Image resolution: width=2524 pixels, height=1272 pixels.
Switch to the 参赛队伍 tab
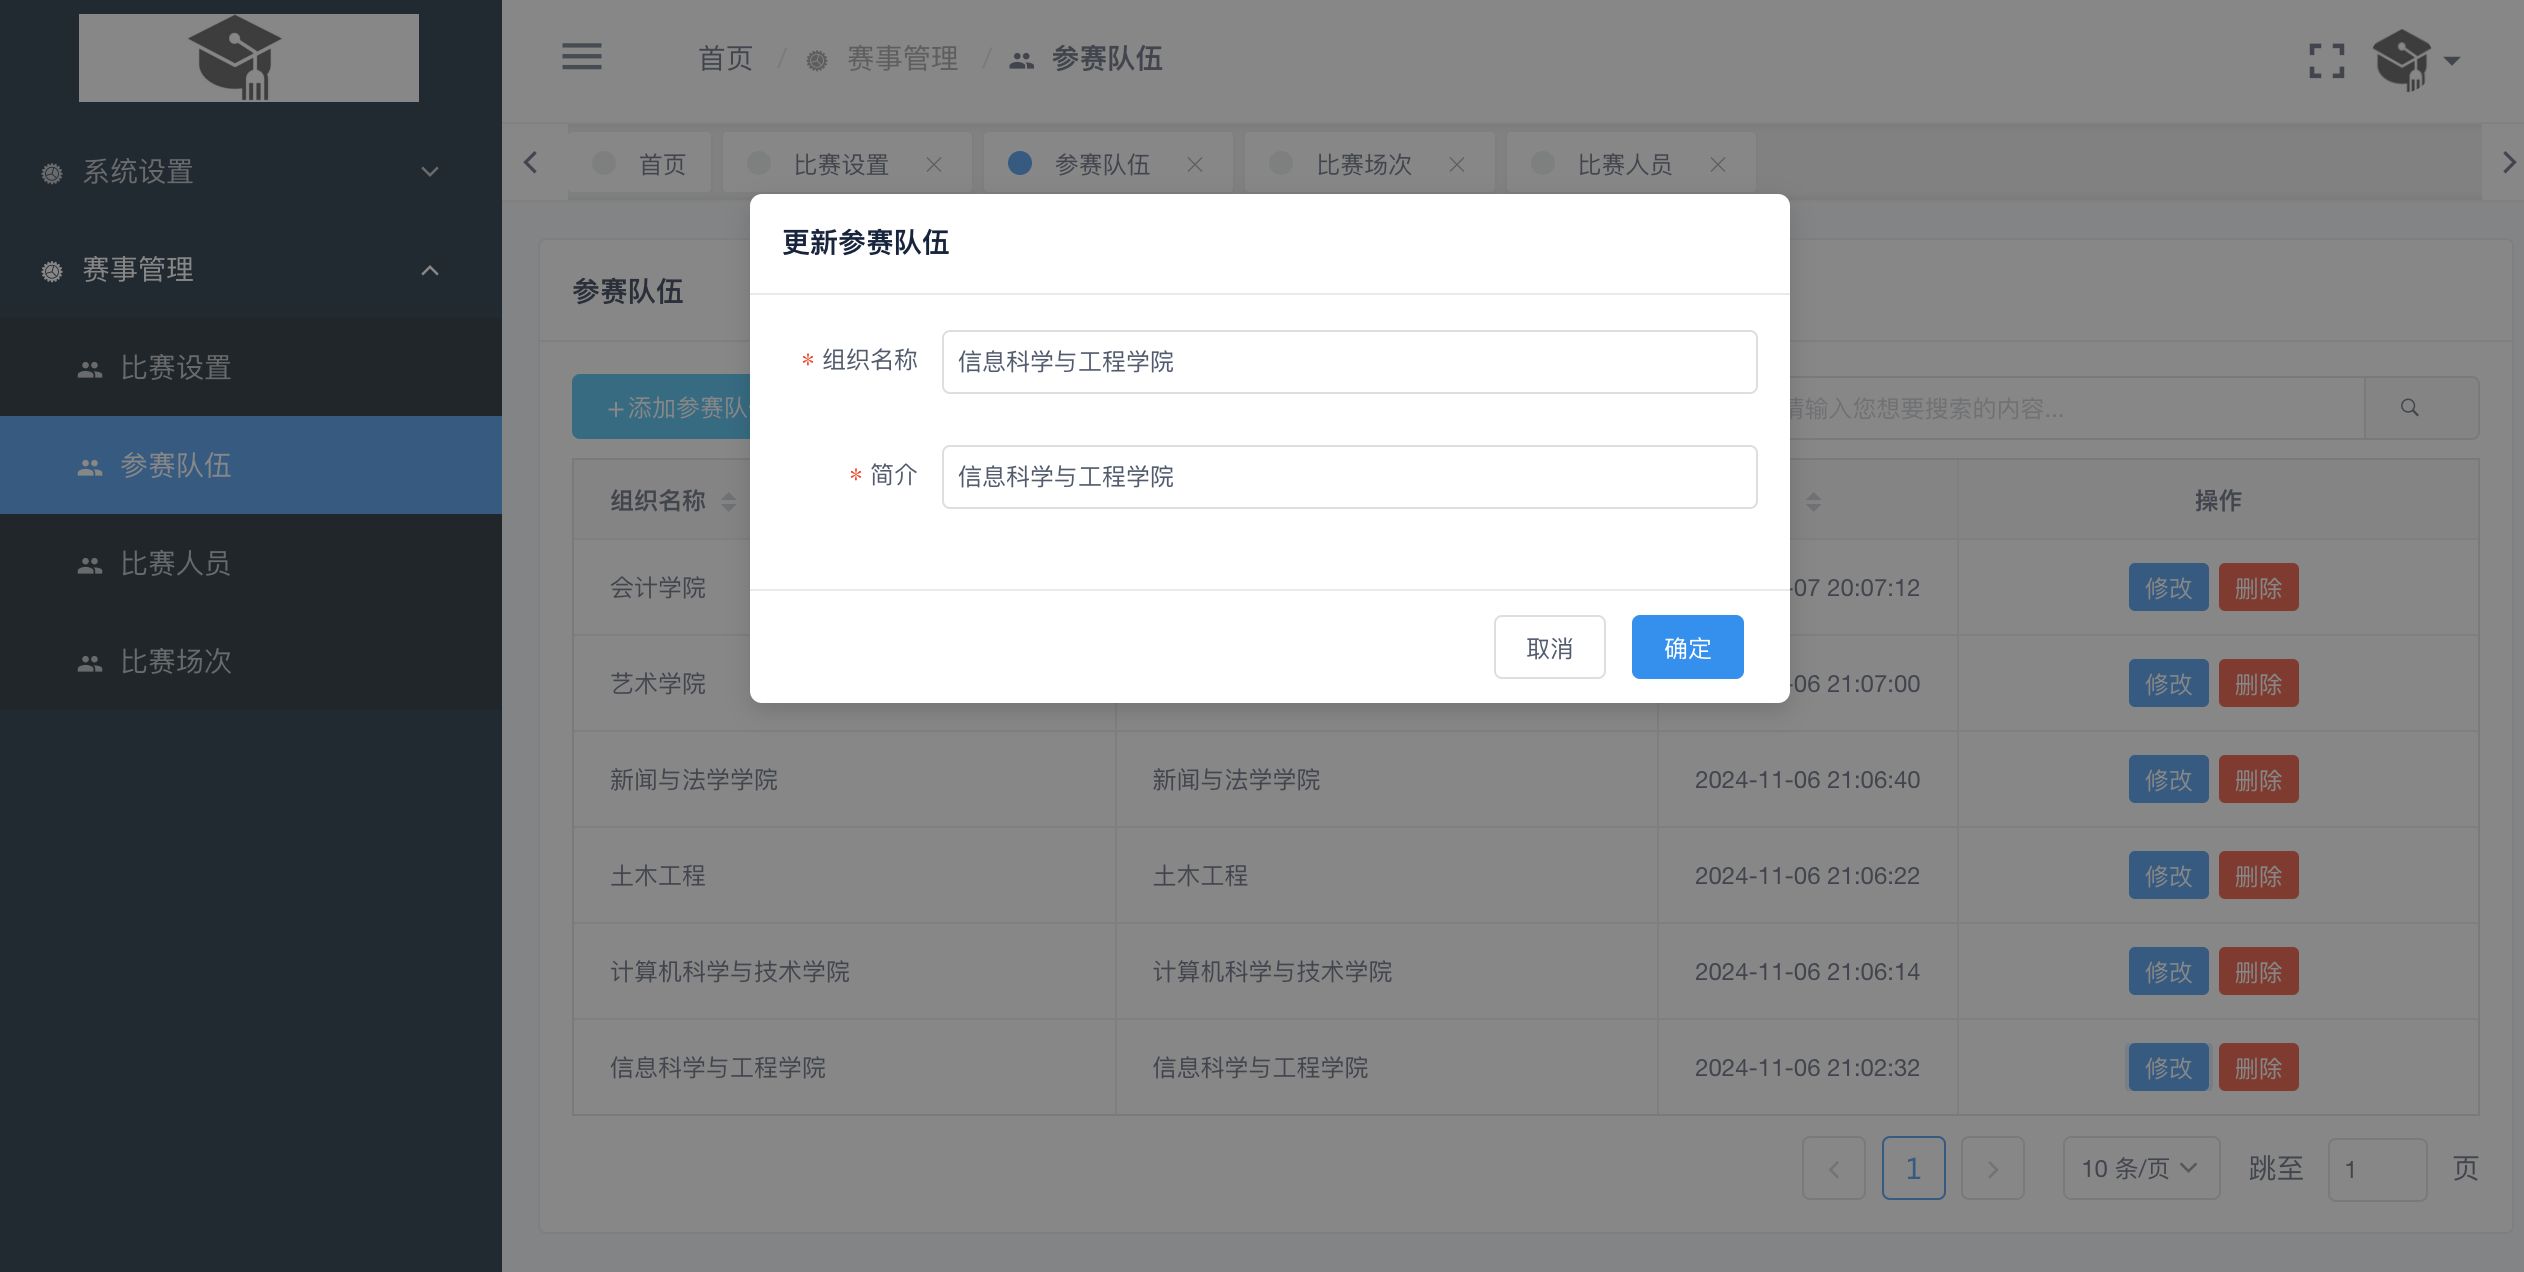(1102, 164)
